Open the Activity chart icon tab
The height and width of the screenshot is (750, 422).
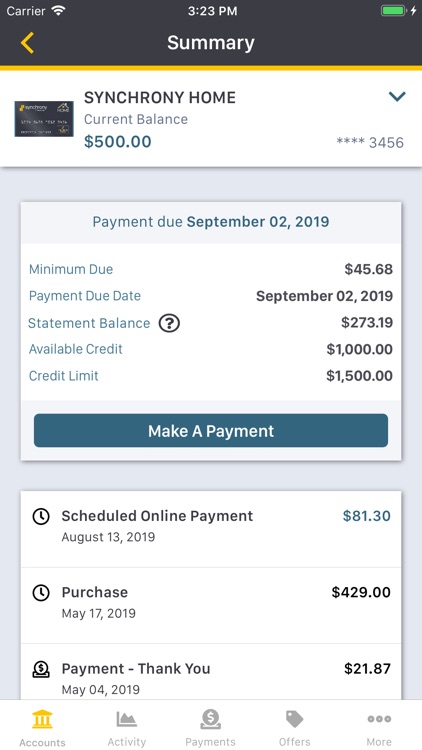[x=126, y=728]
